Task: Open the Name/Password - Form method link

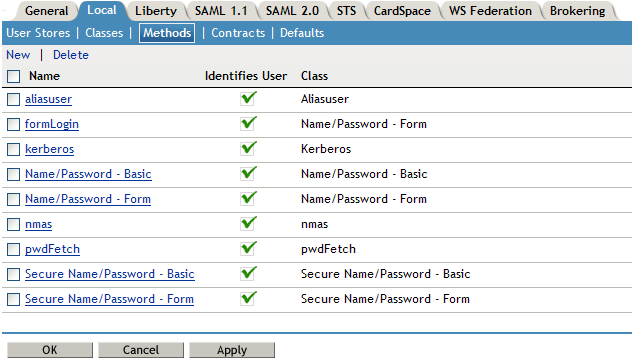Action: [x=88, y=199]
